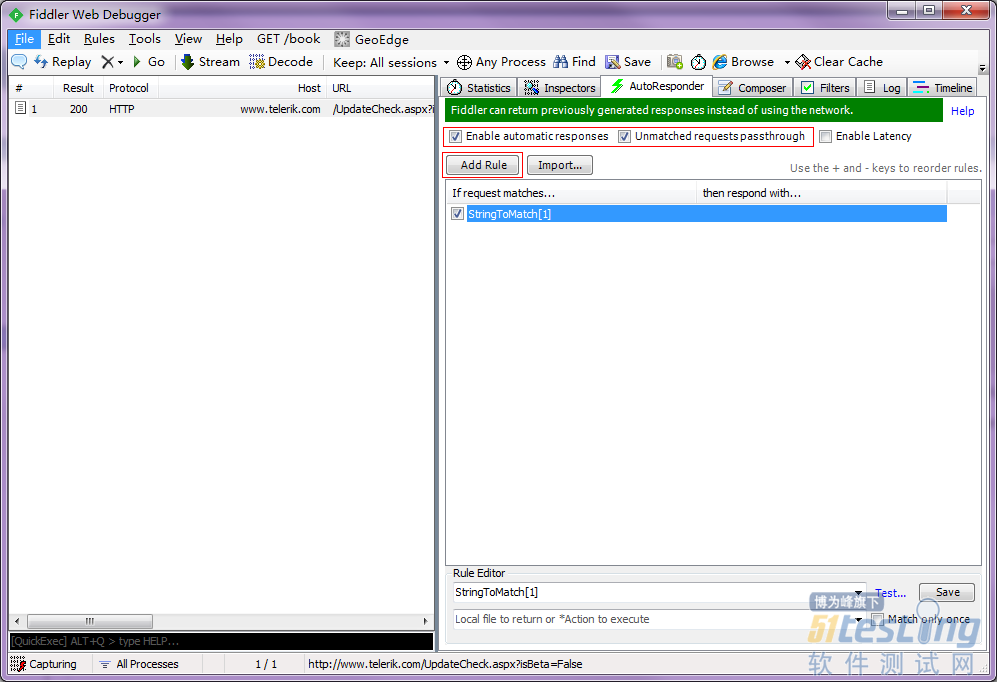
Task: Click the Import... button
Action: point(560,165)
